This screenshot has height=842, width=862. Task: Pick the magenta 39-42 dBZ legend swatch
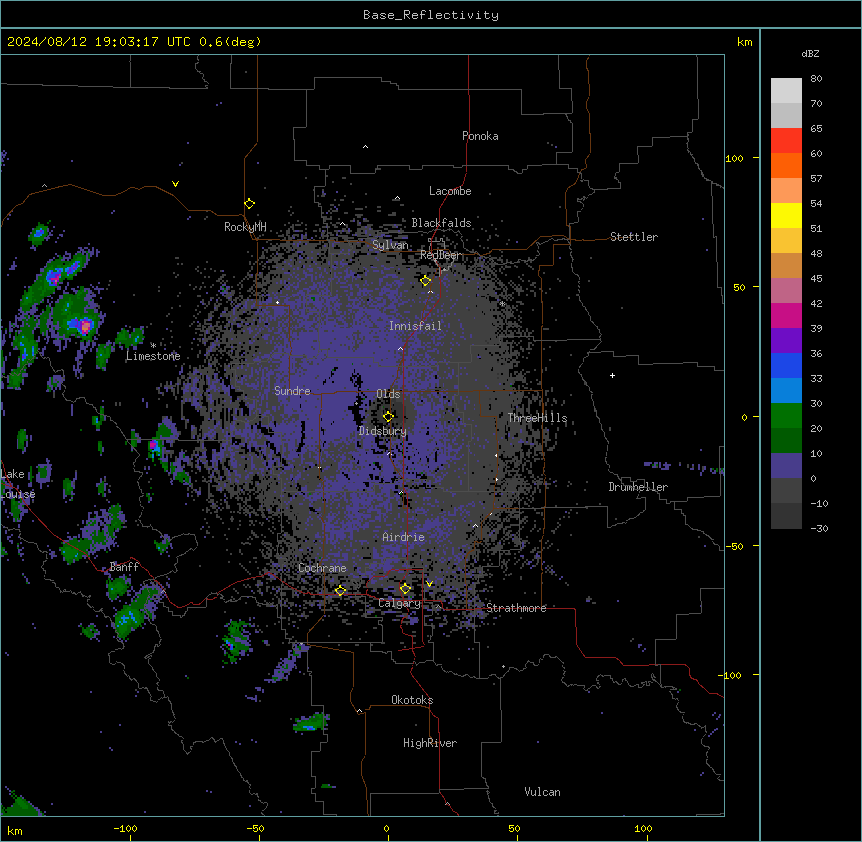tap(786, 315)
